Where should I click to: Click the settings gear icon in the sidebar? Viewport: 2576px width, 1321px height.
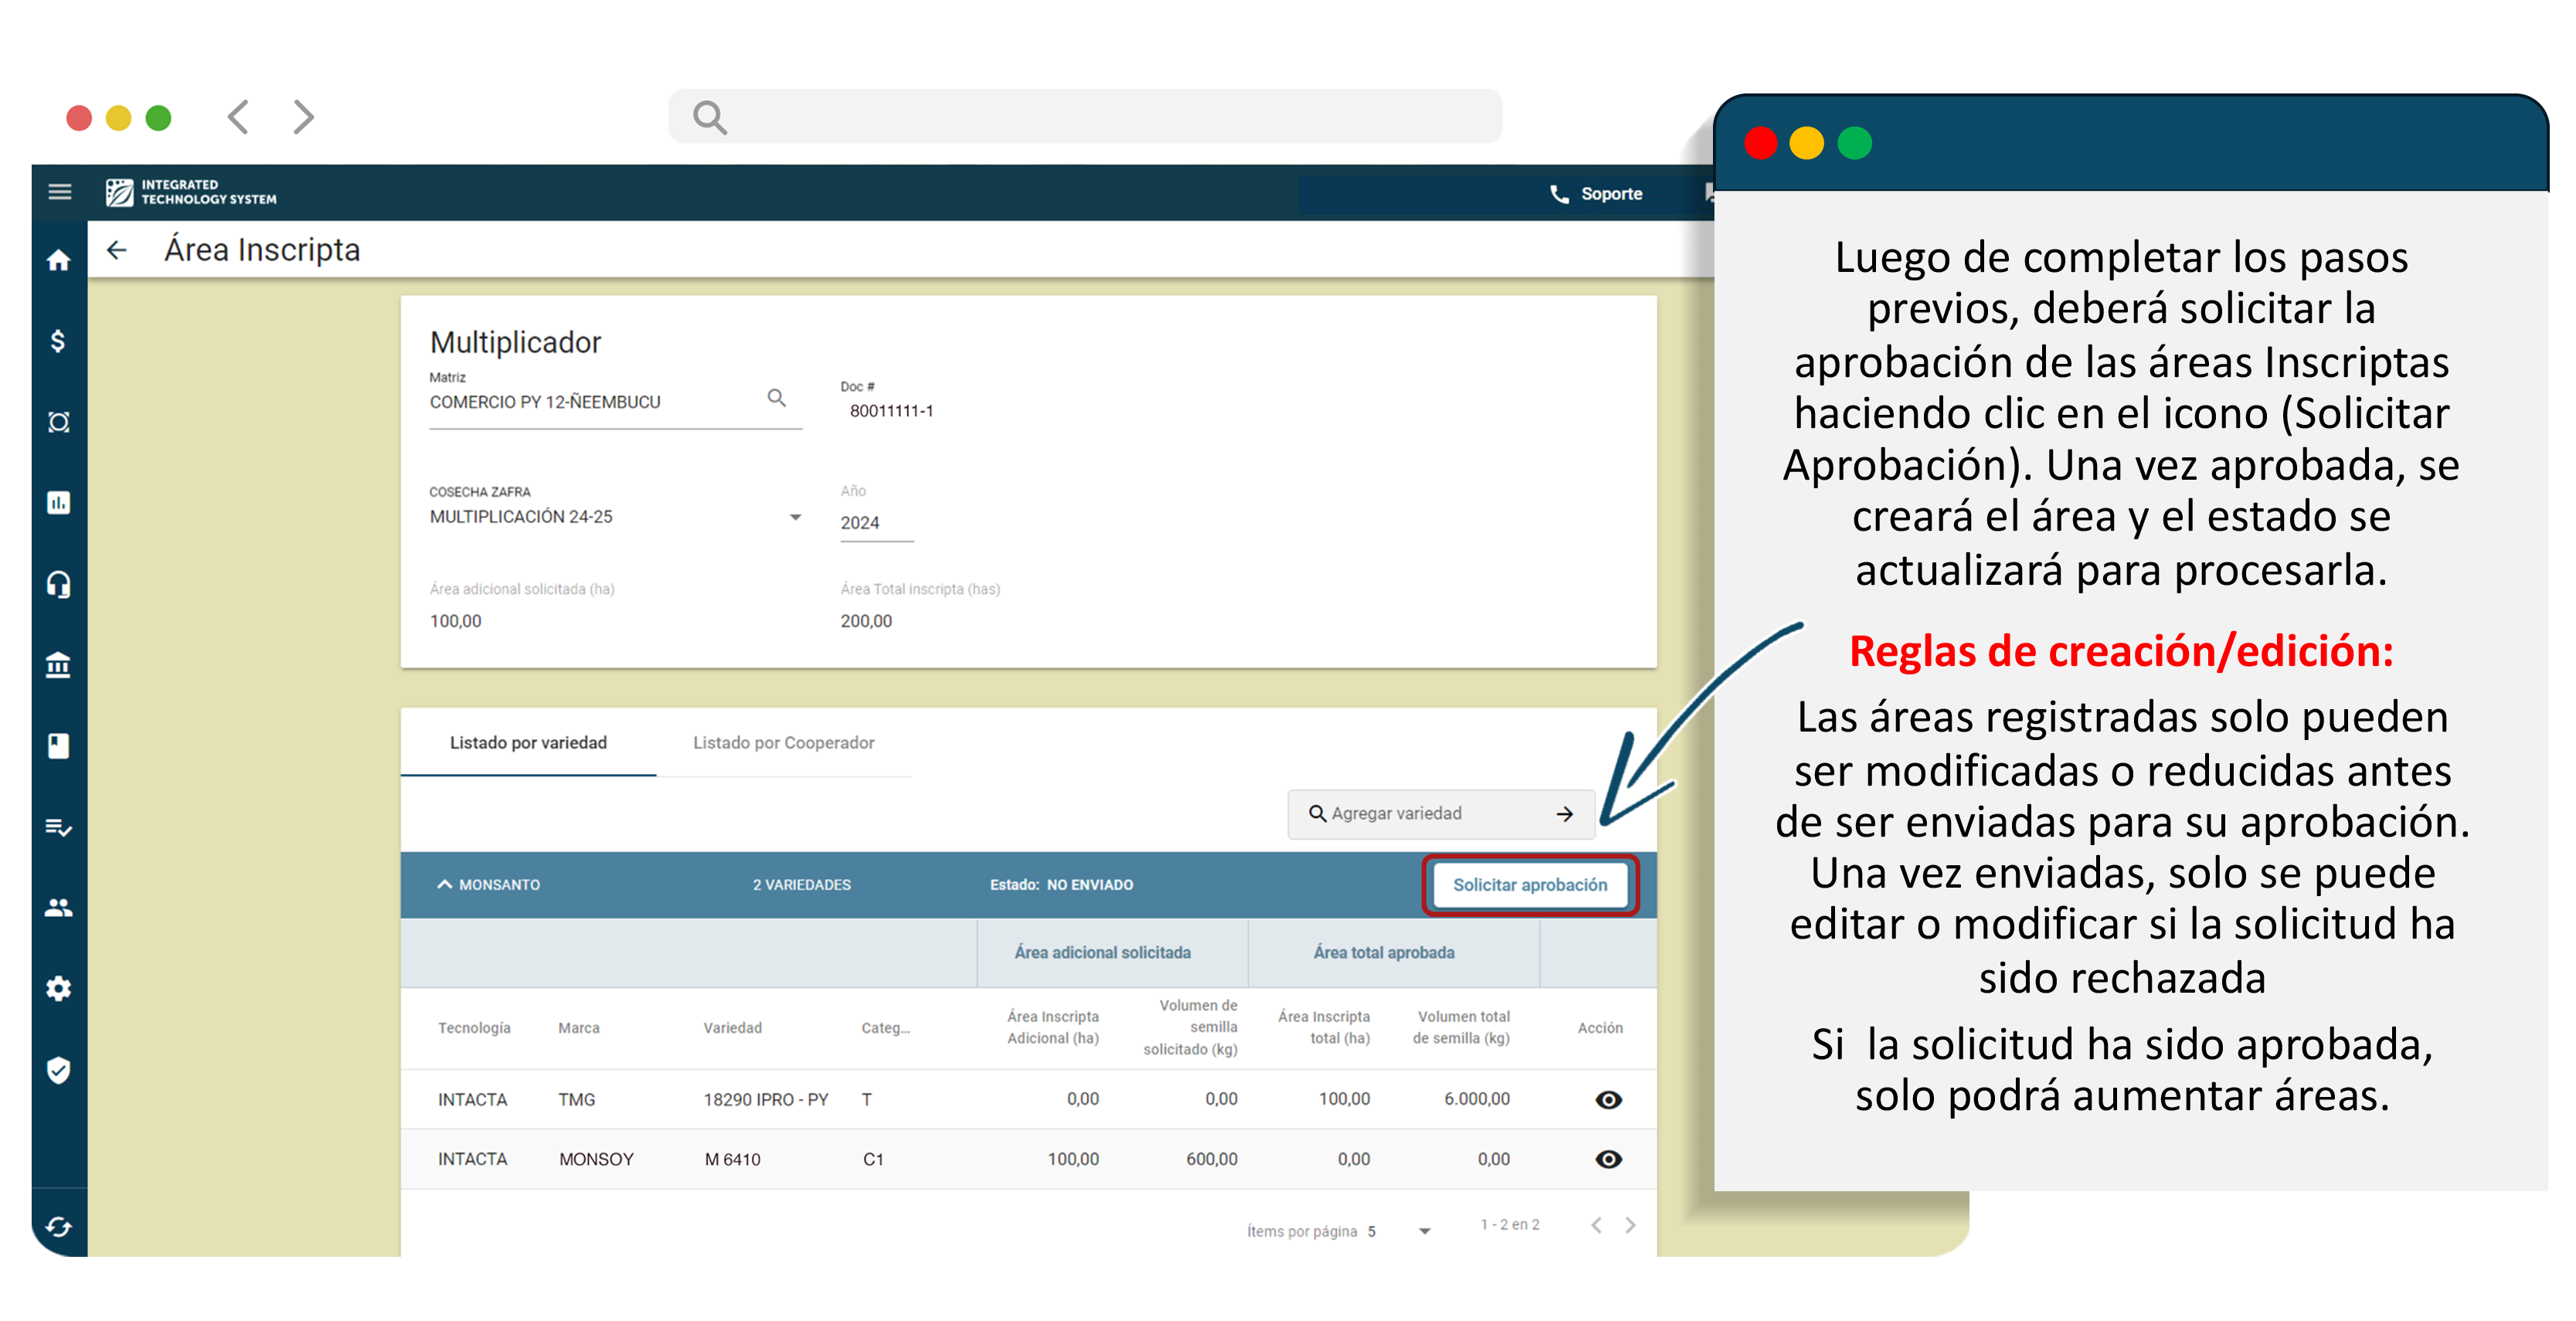59,988
